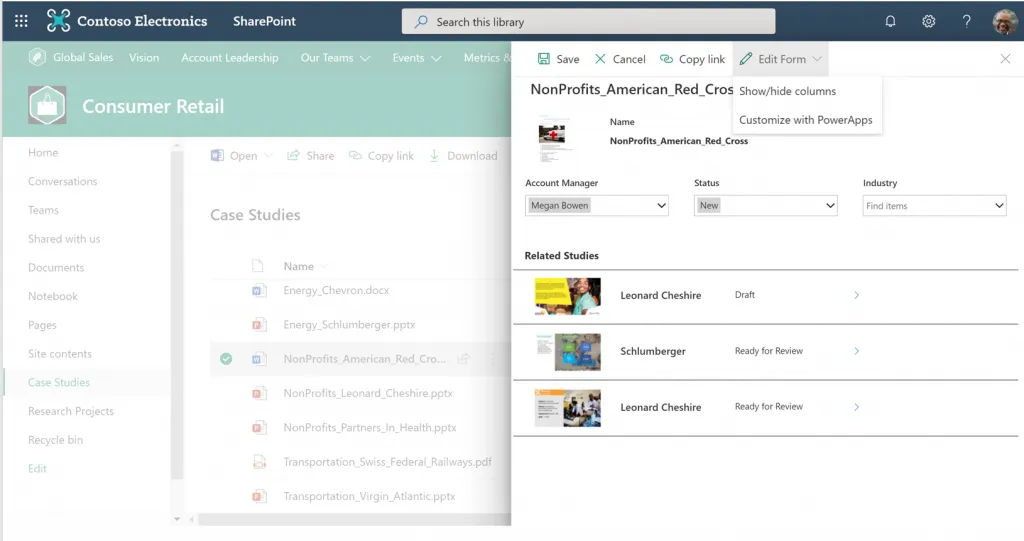Click the Schlumberger study thumbnail
Image resolution: width=1024 pixels, height=541 pixels.
pos(568,352)
